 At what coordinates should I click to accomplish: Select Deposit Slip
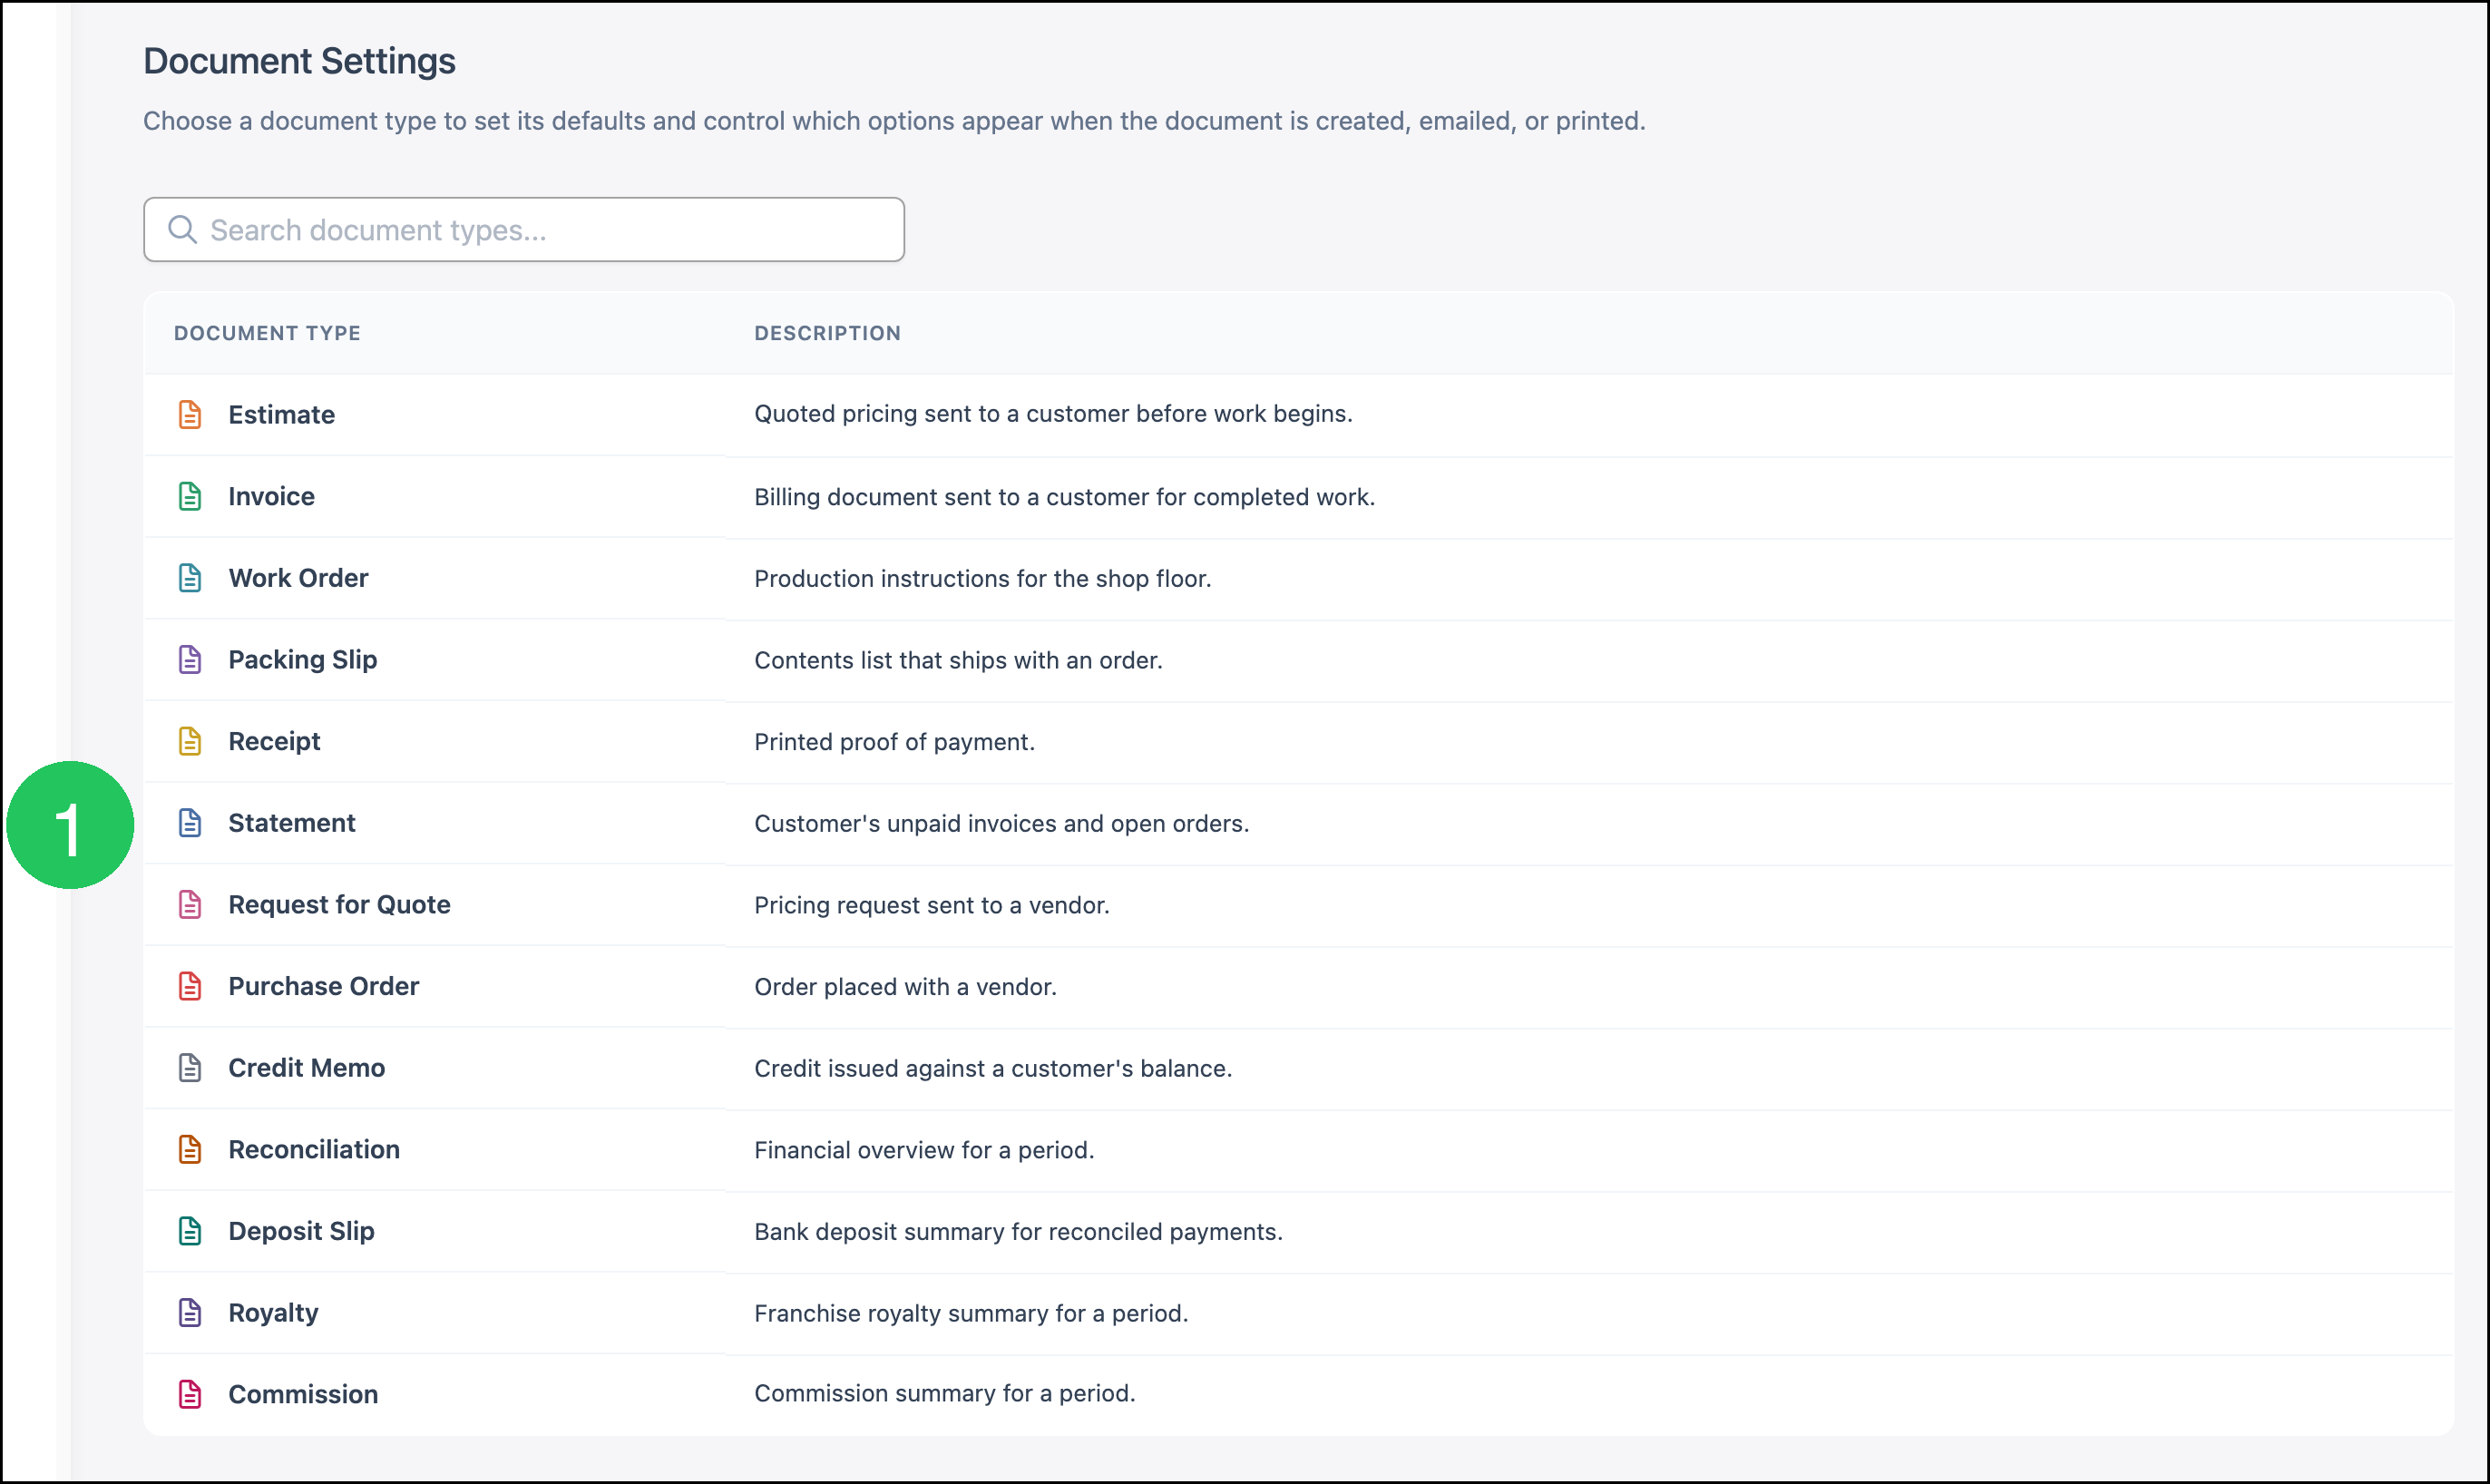click(301, 1231)
